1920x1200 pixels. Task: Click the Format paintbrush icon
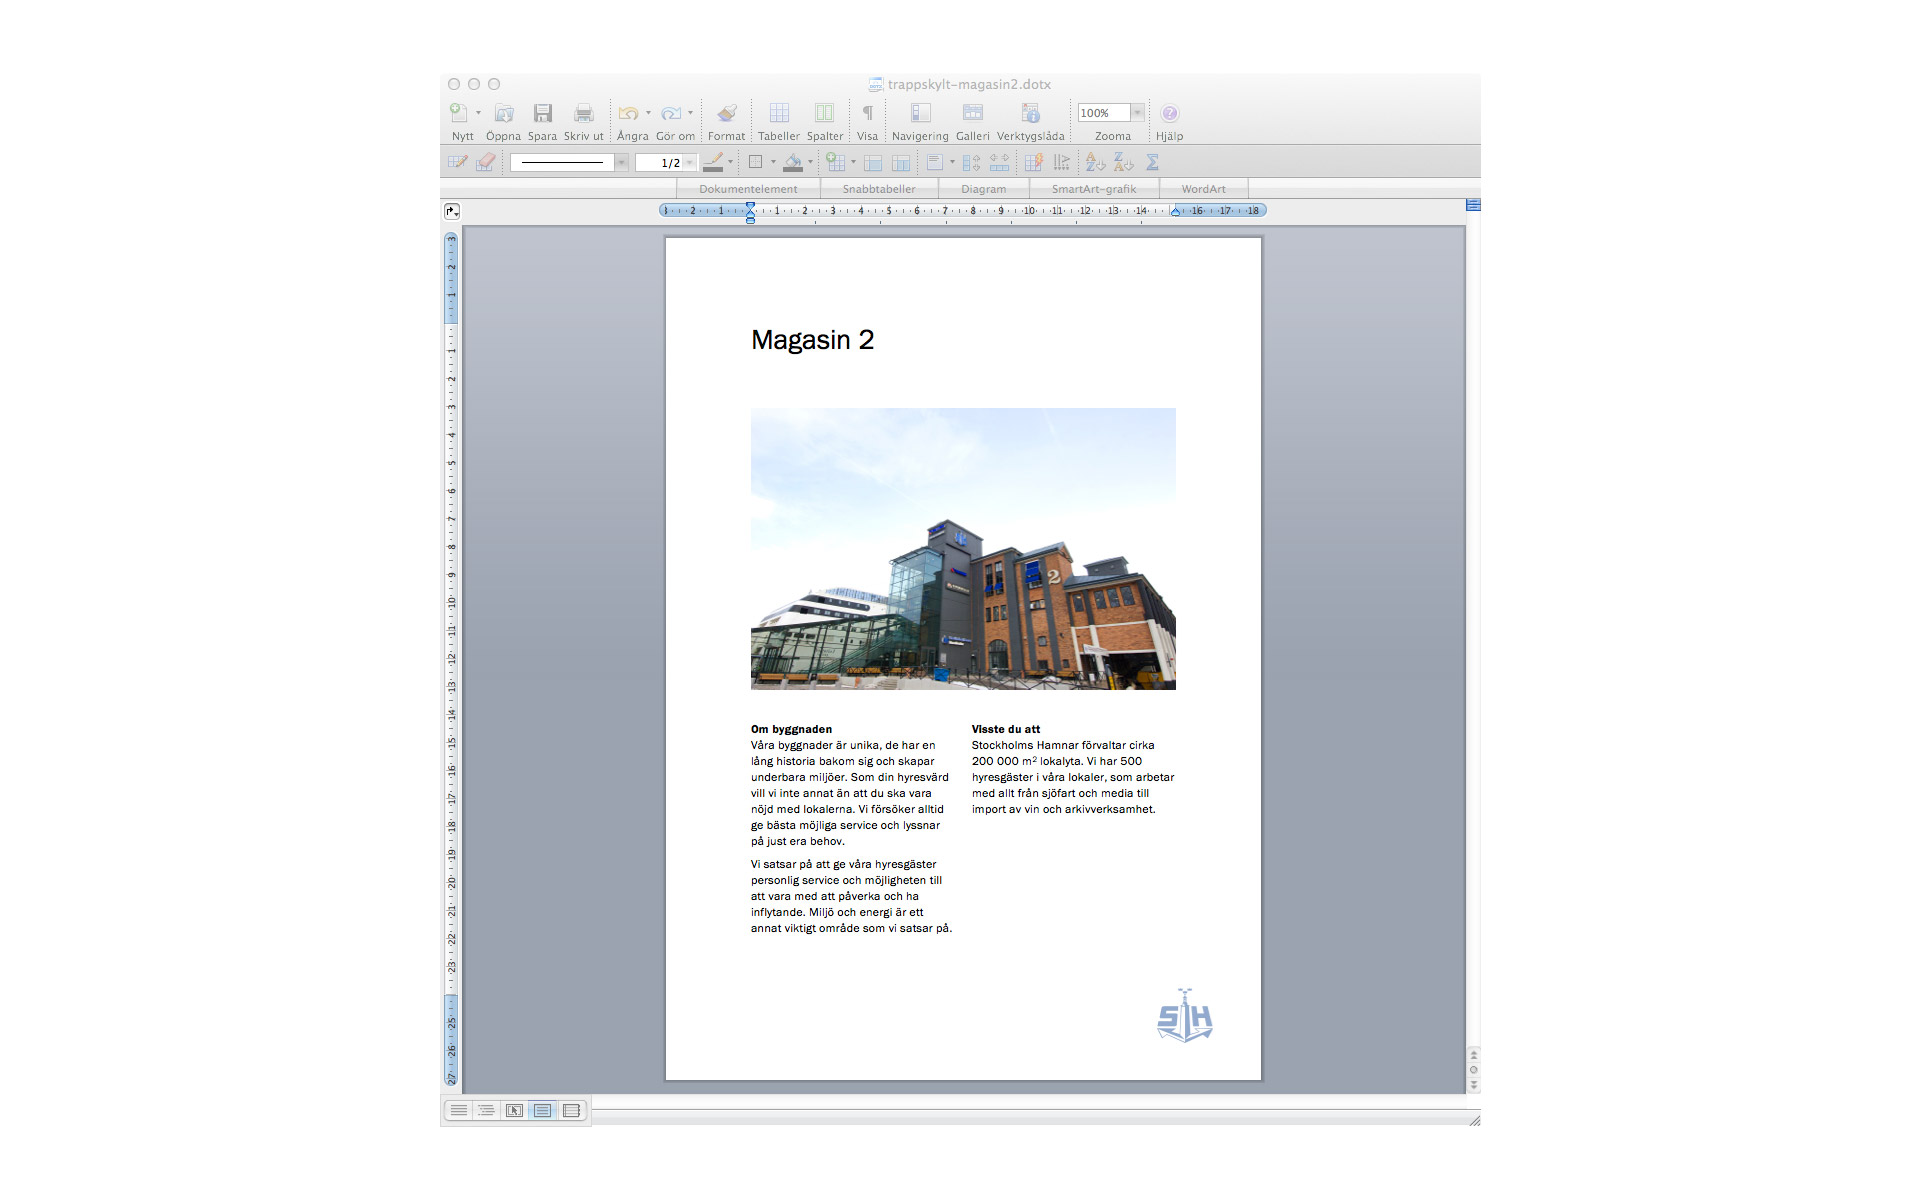727,113
